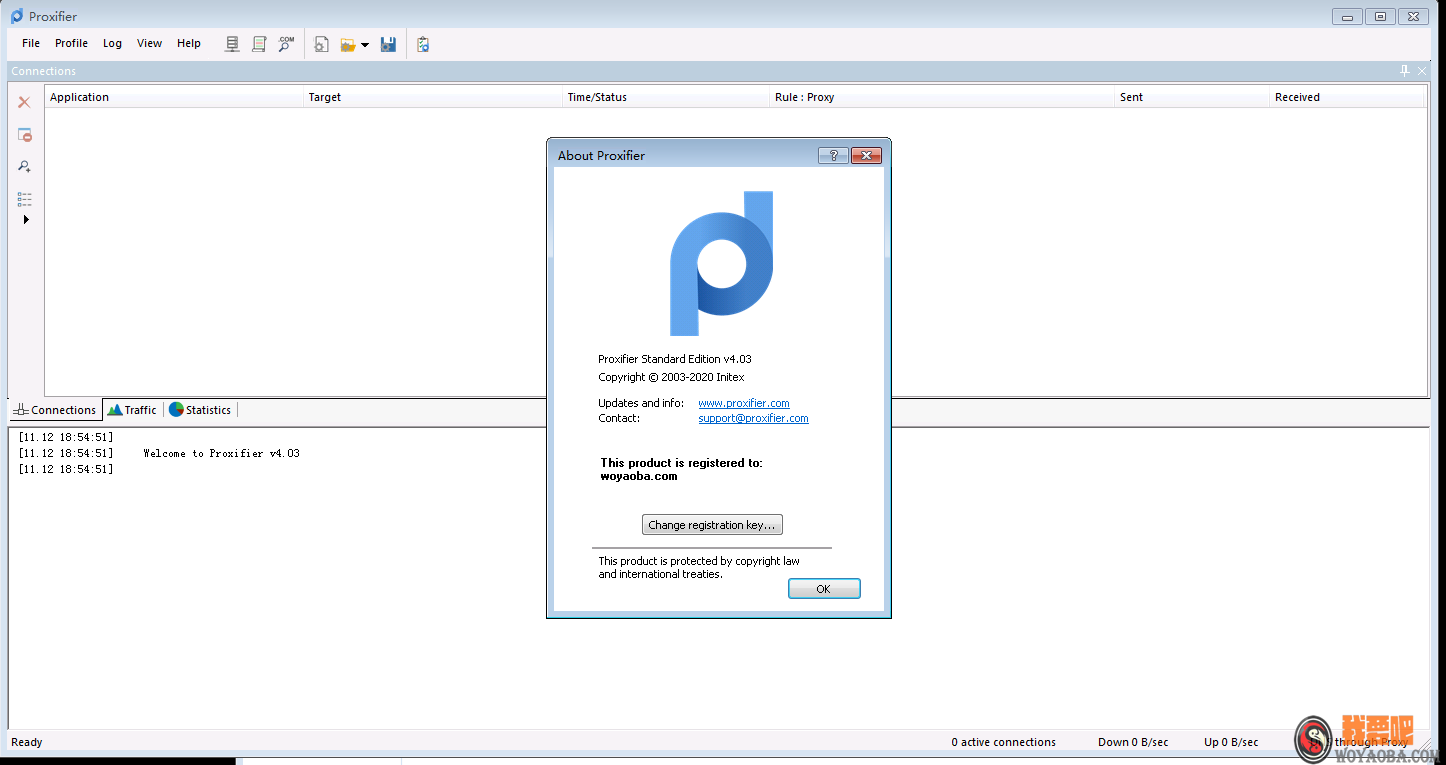1446x765 pixels.
Task: Click the 'Up 0 B/sec' status text
Action: click(1231, 742)
